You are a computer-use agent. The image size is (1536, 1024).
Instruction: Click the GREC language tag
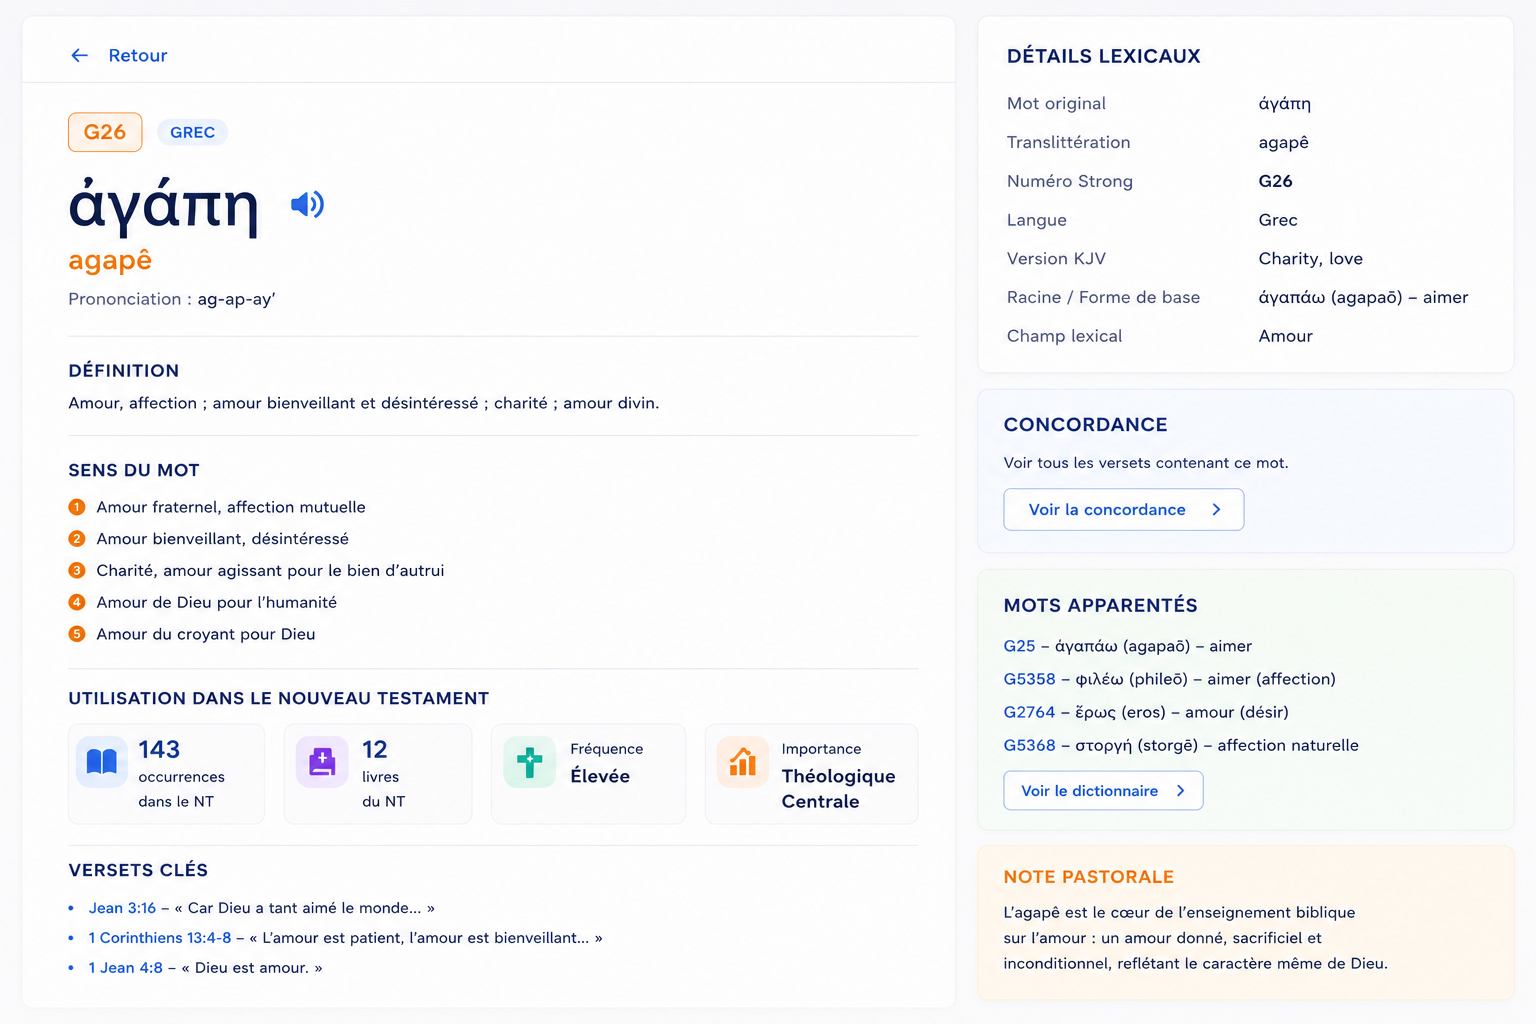(192, 132)
